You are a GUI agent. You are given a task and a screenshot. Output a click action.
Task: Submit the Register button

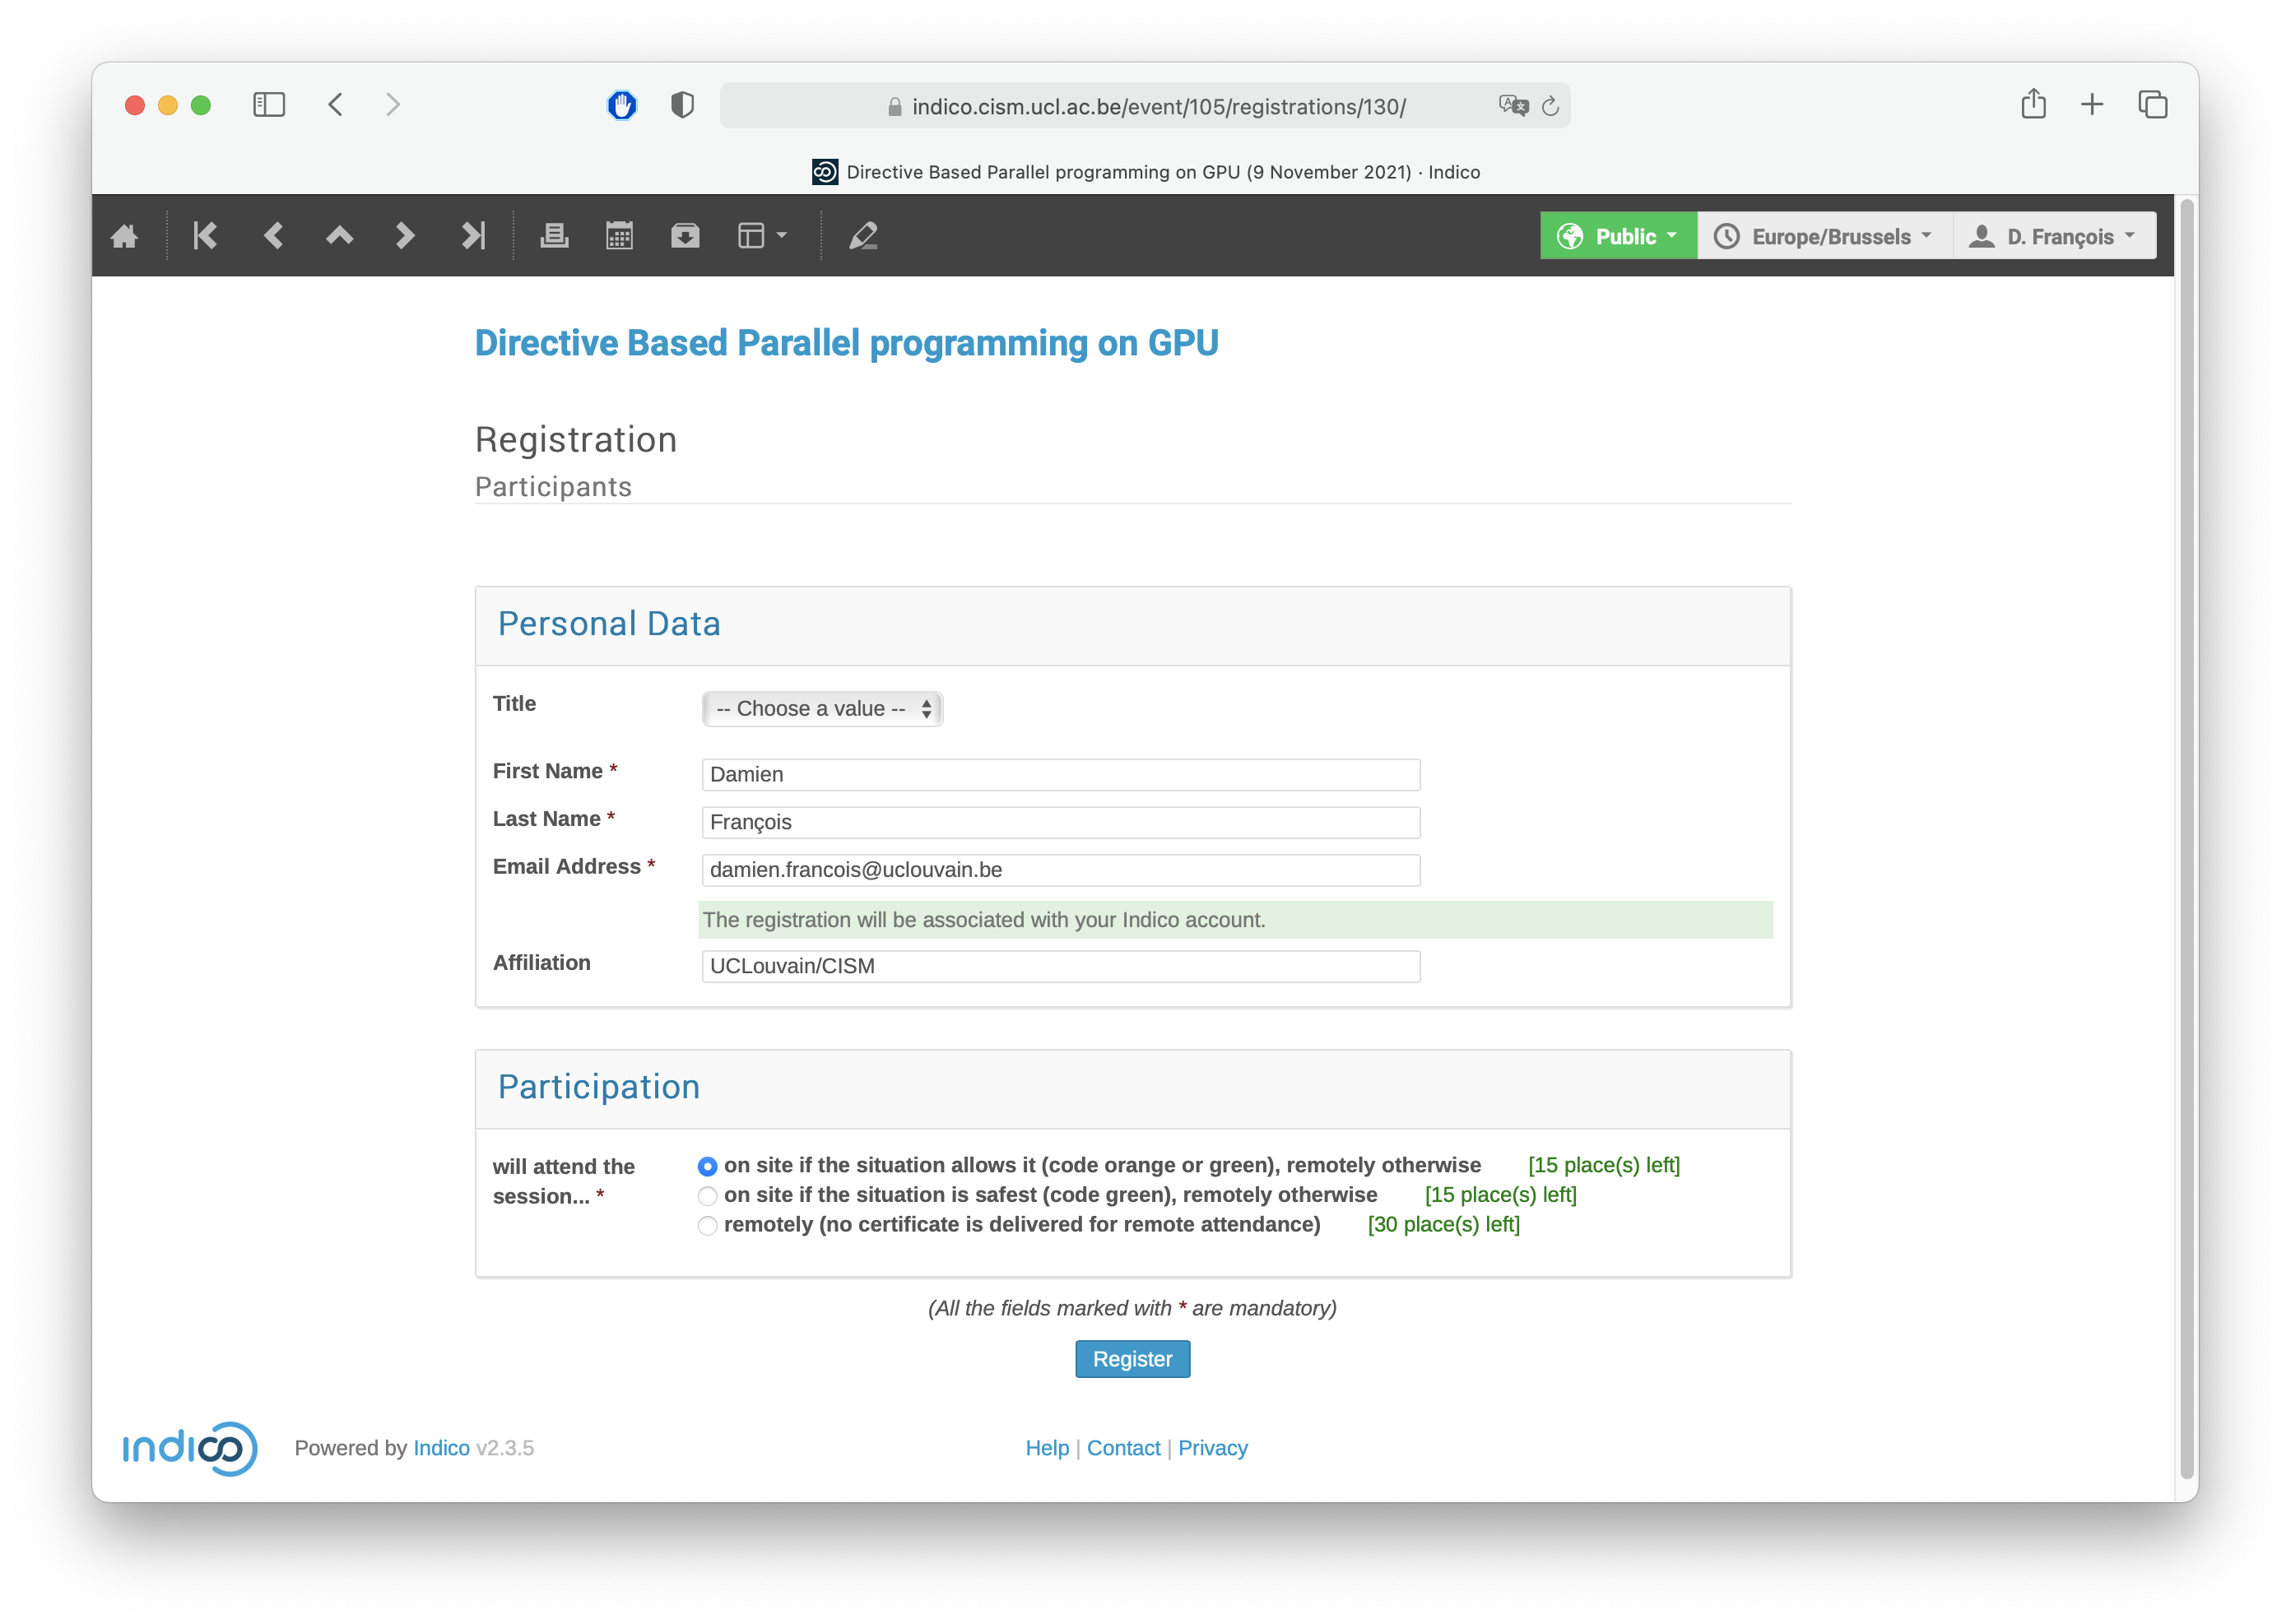click(1133, 1359)
